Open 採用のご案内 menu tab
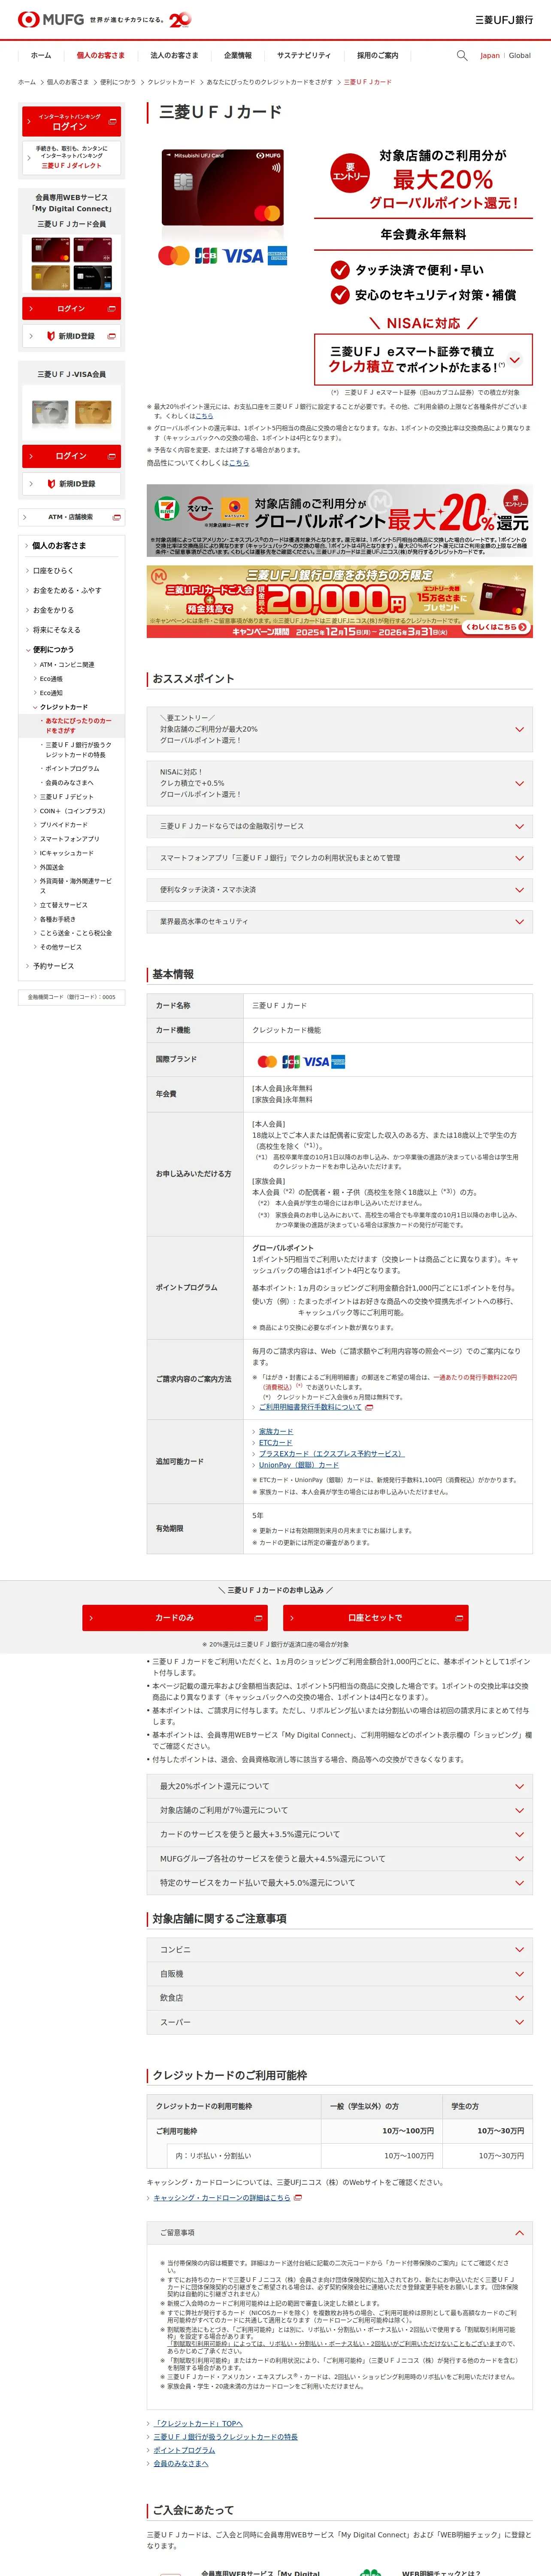 378,56
